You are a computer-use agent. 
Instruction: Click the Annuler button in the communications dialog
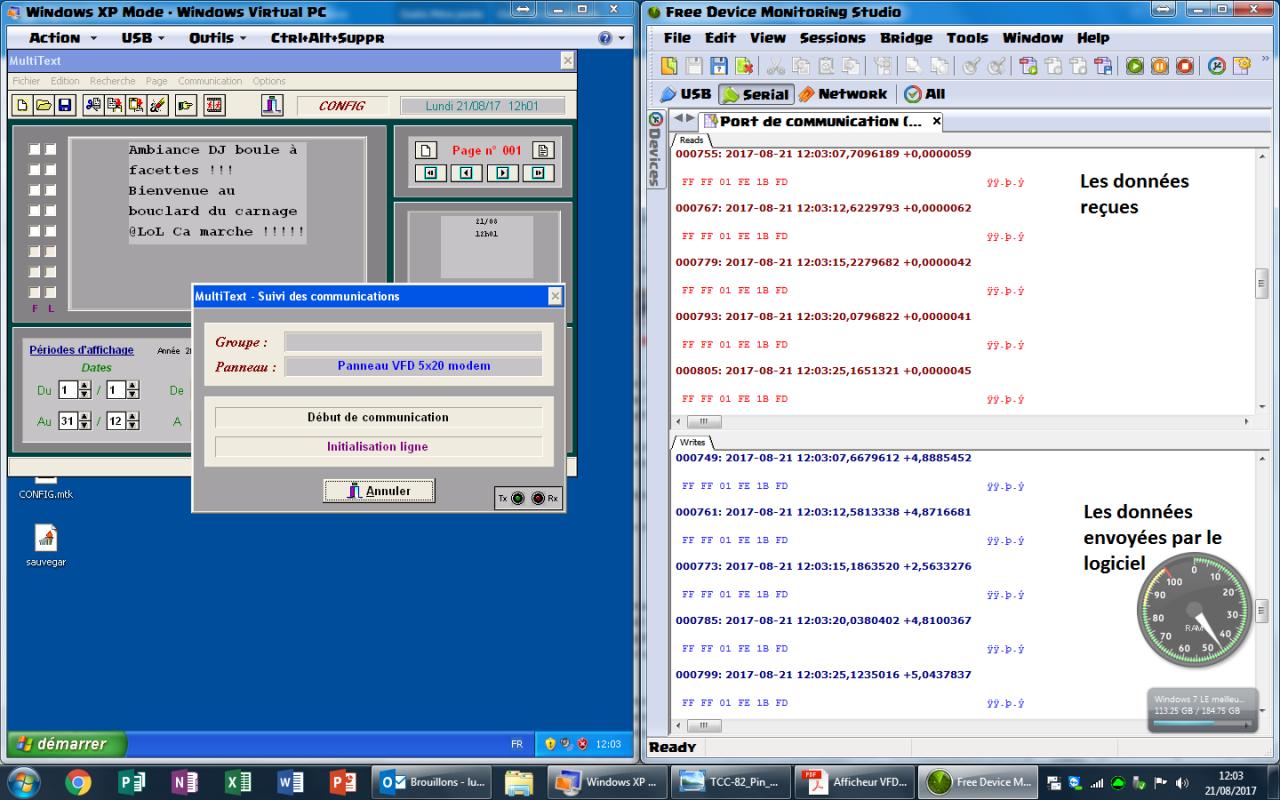379,491
